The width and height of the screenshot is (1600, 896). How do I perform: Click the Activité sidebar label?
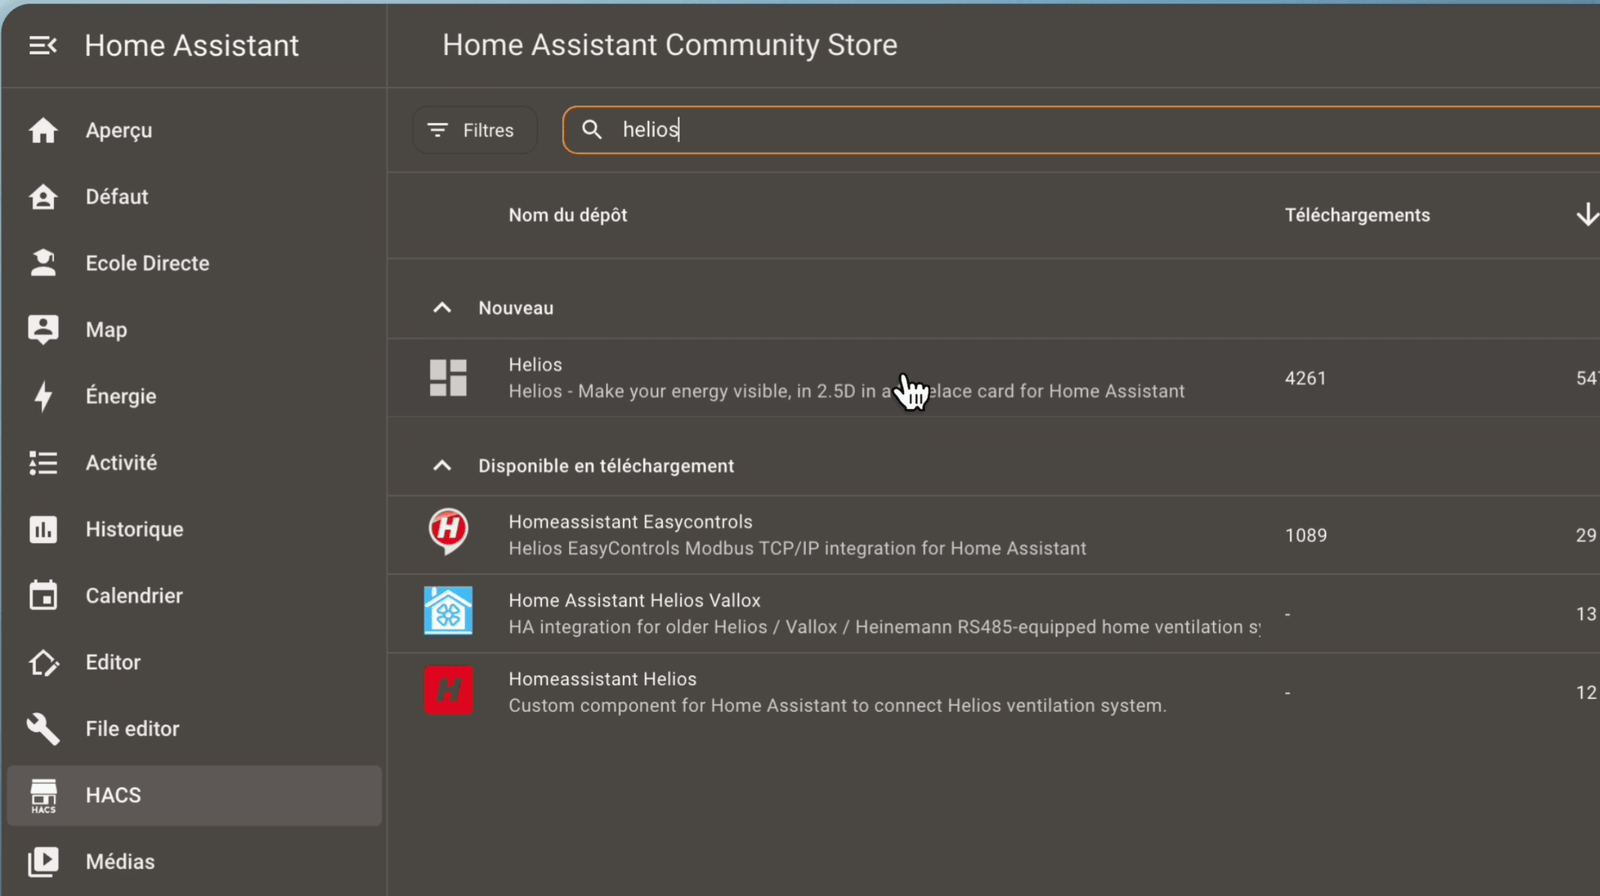click(x=121, y=463)
